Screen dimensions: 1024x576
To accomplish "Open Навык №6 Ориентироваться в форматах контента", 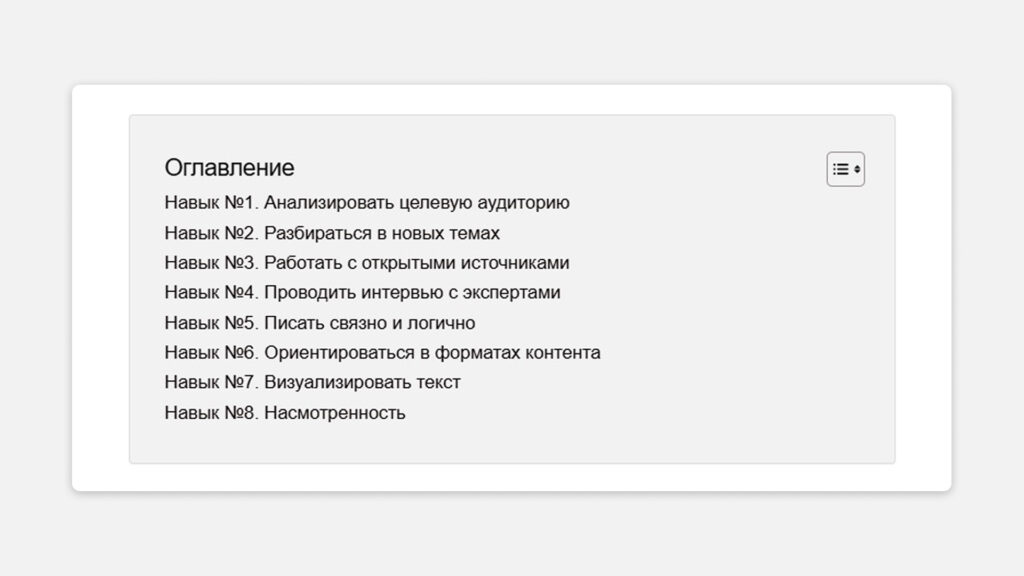I will pos(382,353).
